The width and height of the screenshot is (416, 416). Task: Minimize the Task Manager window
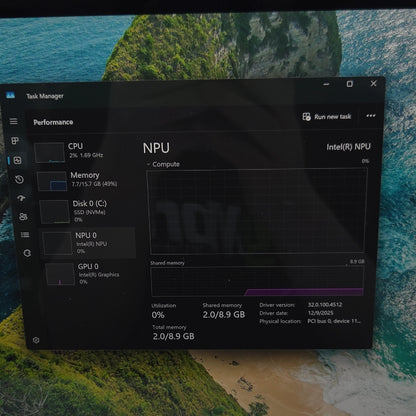pos(326,84)
